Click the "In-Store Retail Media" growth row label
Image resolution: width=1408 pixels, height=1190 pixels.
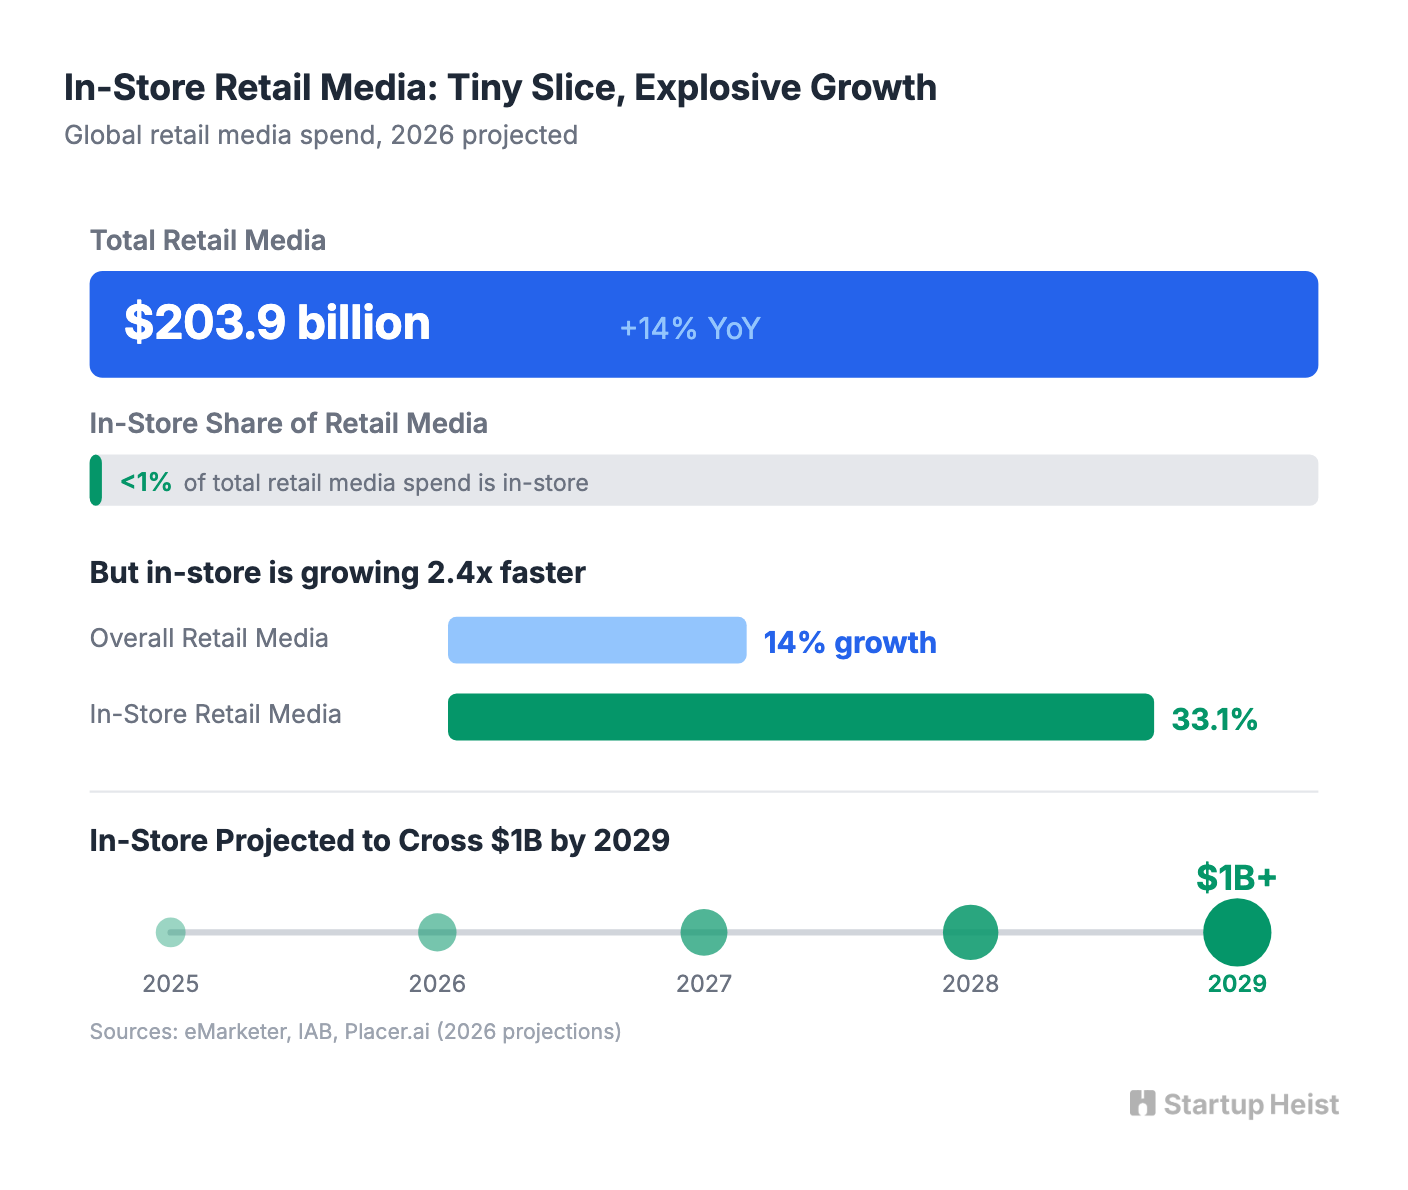[x=216, y=714]
